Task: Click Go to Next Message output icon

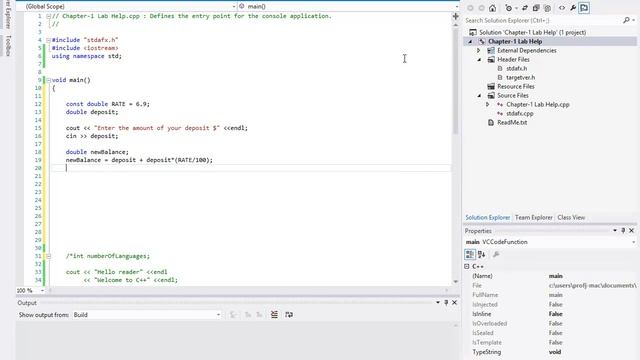Action: (259, 315)
